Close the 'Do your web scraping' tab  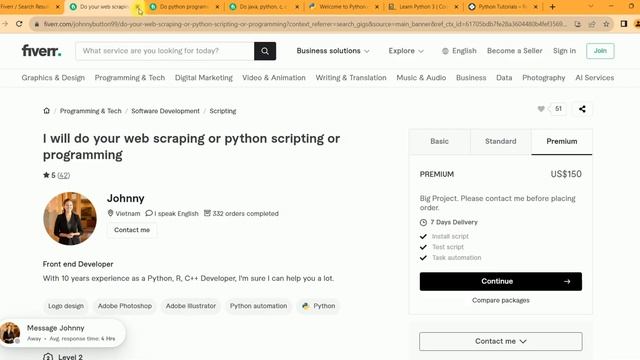(138, 7)
